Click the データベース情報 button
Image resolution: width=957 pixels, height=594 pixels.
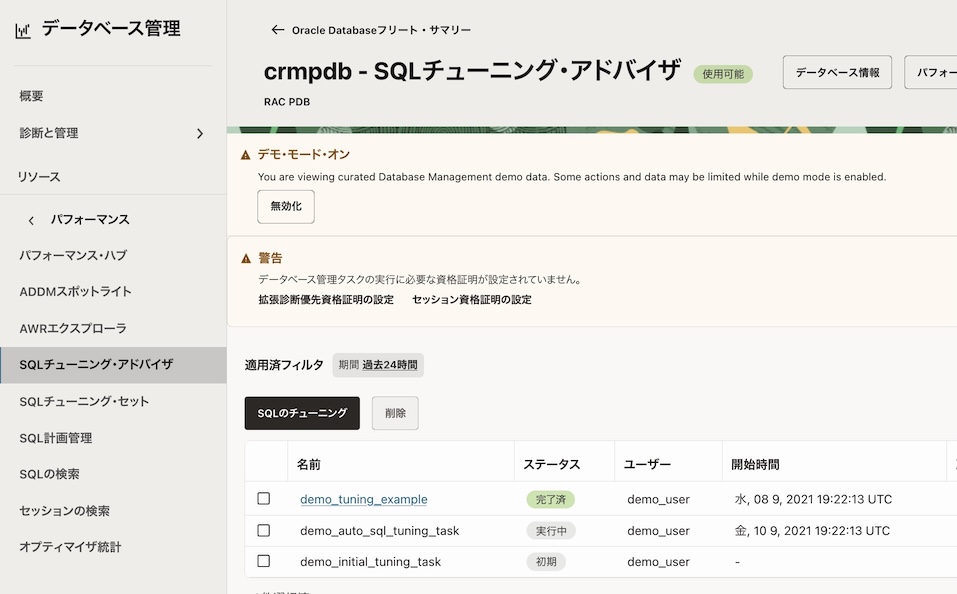[837, 72]
